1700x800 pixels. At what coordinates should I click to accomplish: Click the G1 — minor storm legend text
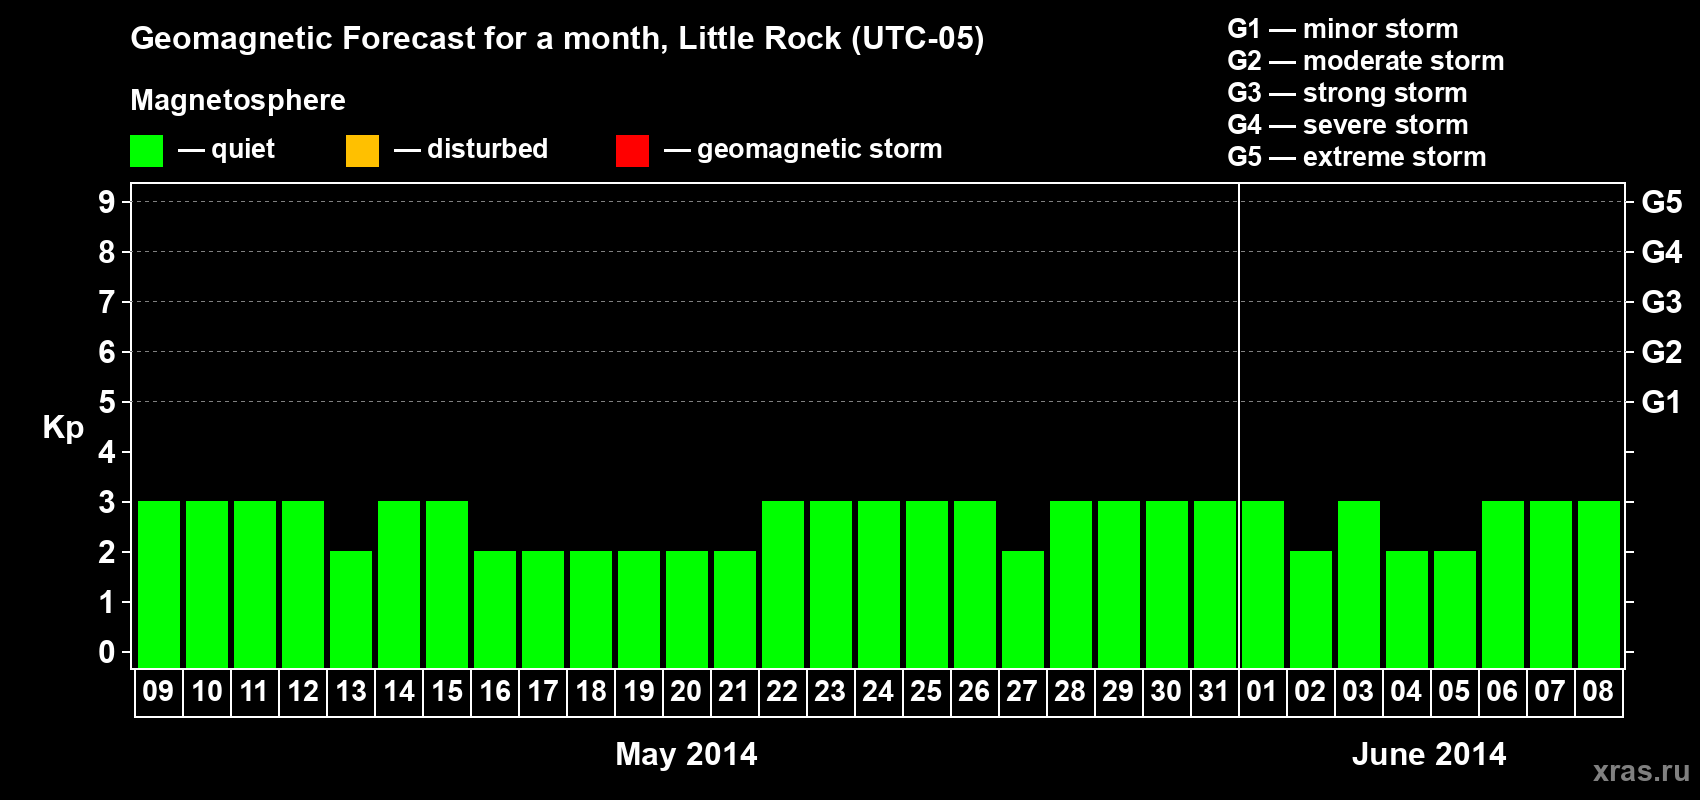(x=1343, y=29)
